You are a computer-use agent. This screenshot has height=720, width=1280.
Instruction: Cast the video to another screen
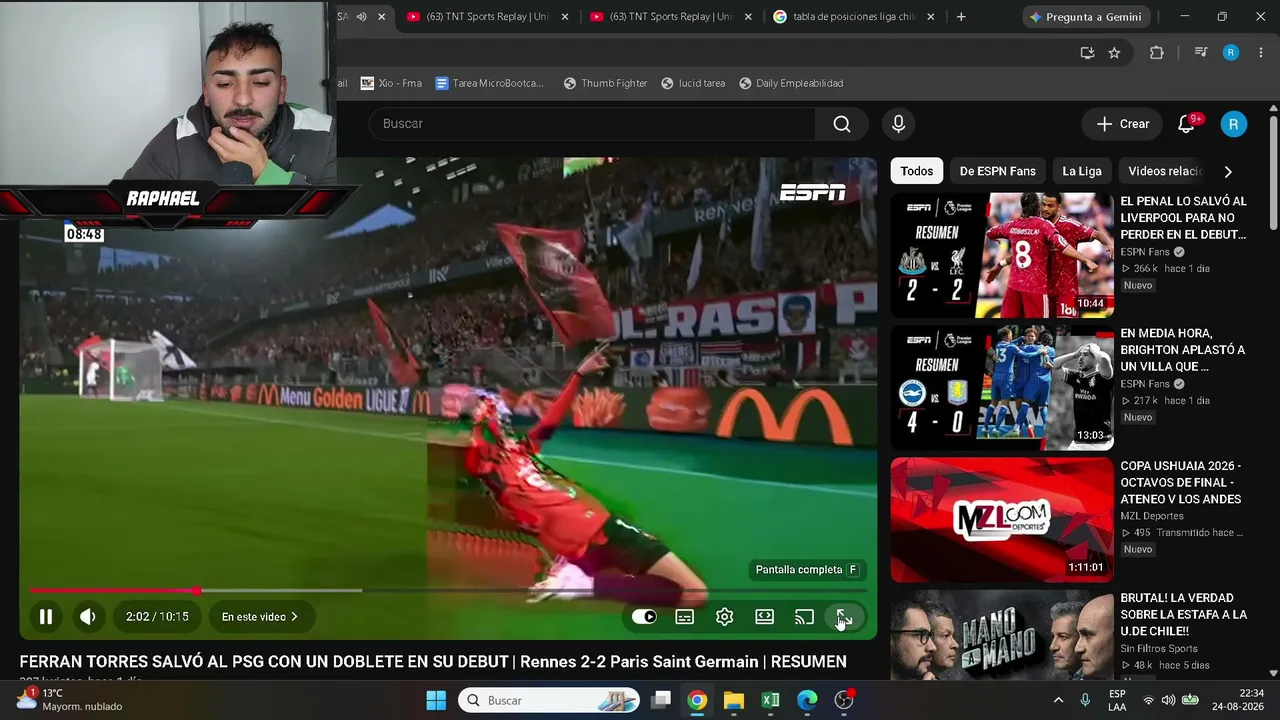804,617
